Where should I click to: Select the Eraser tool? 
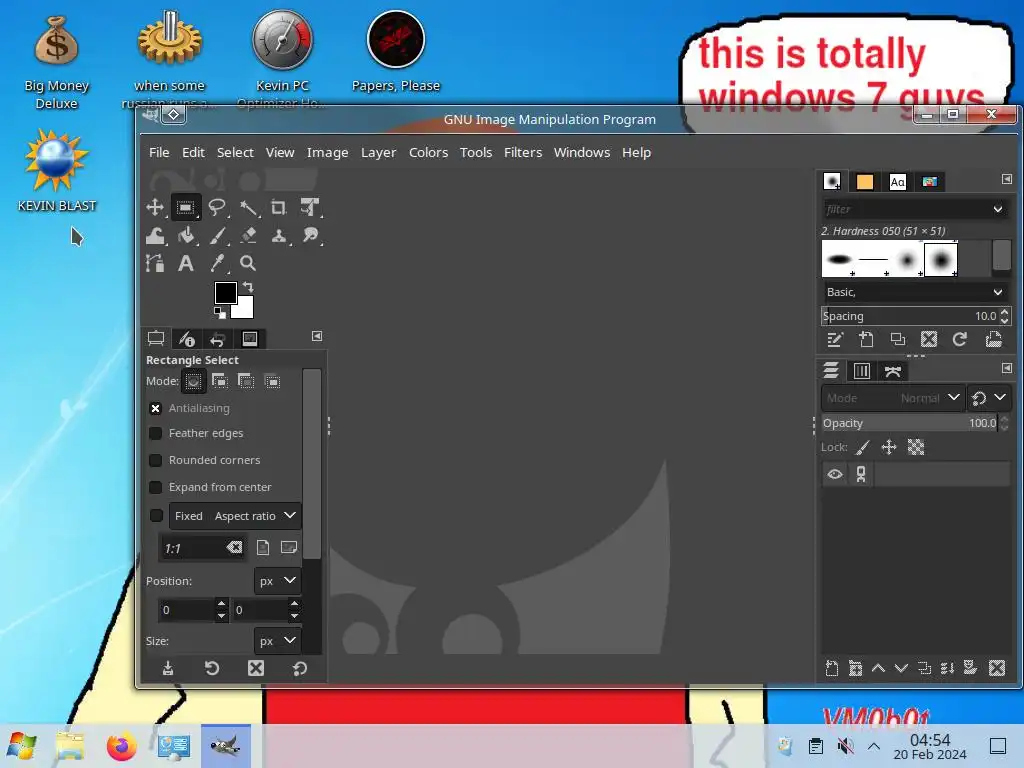[248, 236]
